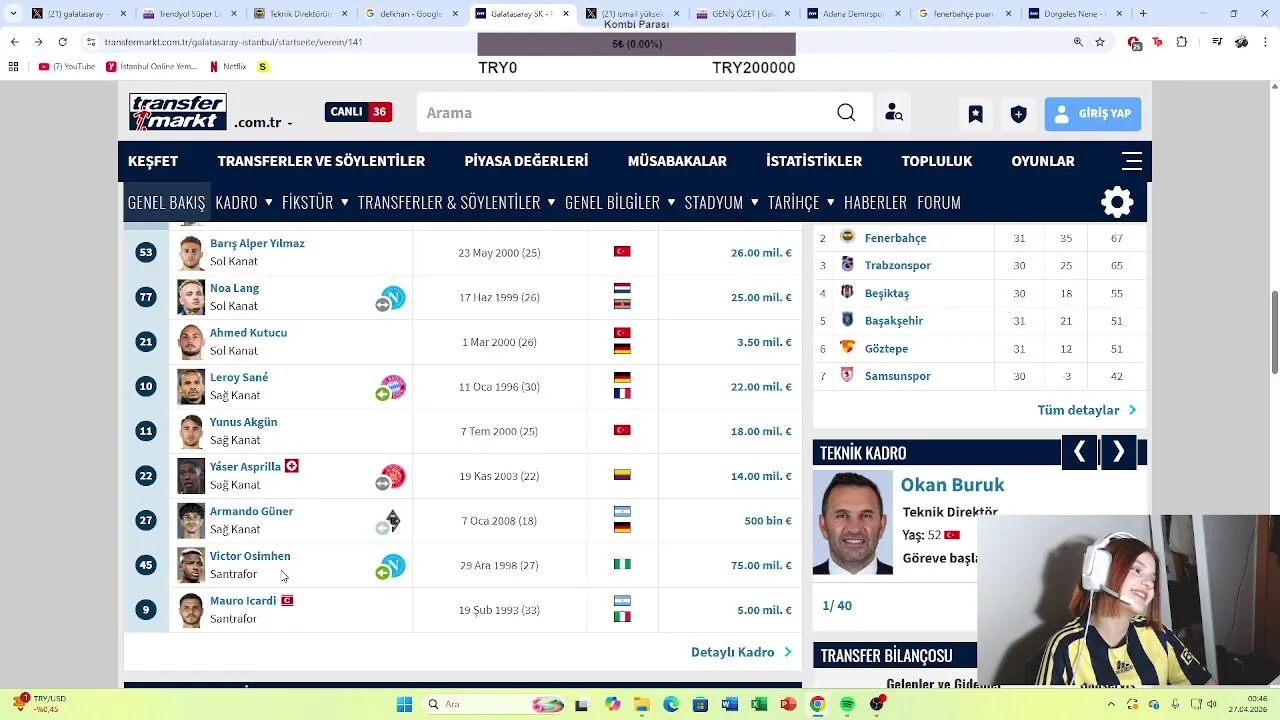Click Beşiktaş crest in league table
The width and height of the screenshot is (1280, 720).
848,293
